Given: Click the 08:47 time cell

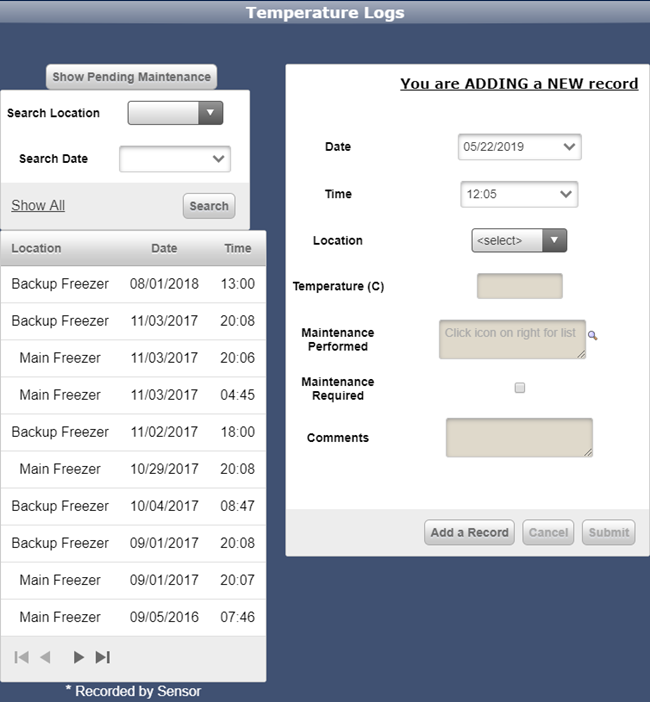Looking at the screenshot, I should point(238,506).
